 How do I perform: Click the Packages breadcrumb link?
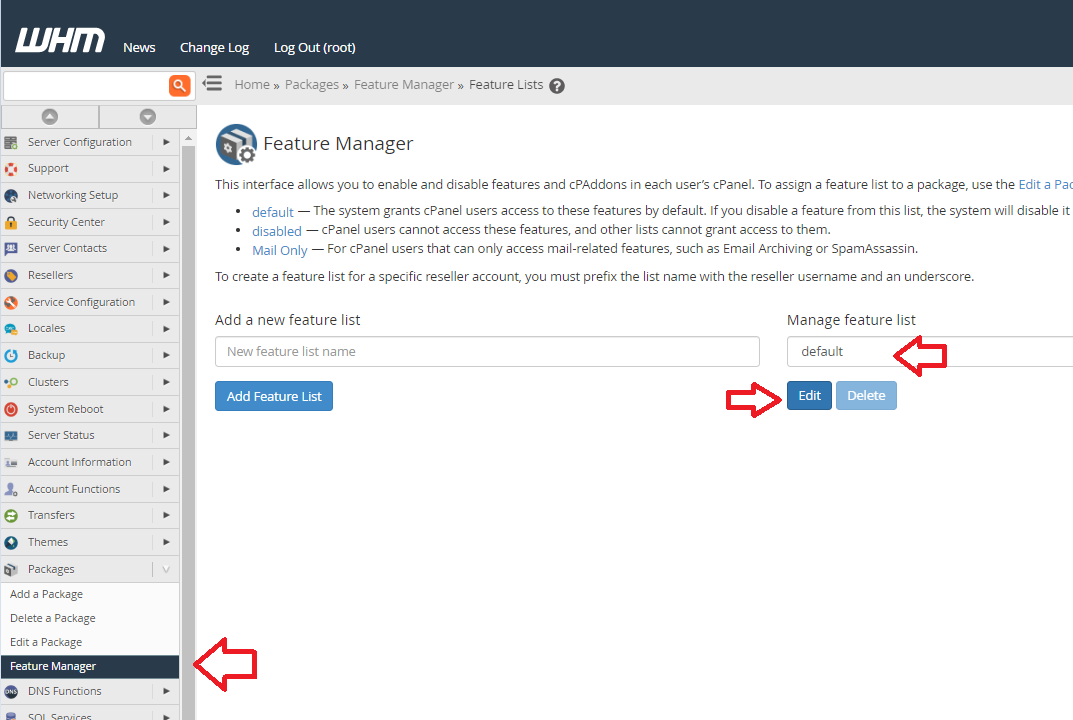[311, 85]
